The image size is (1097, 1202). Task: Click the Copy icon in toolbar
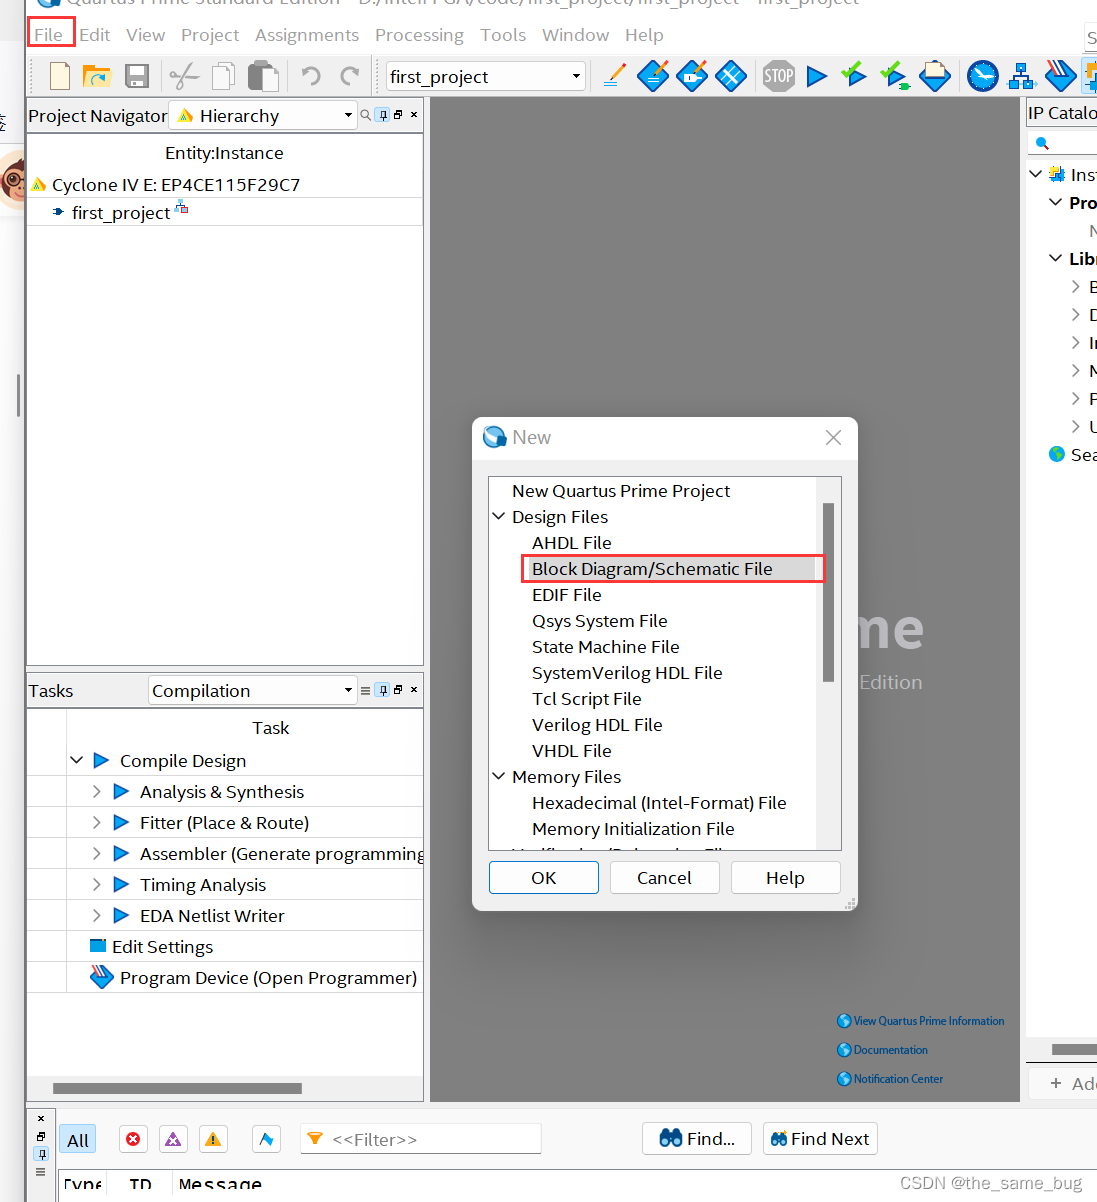point(224,76)
